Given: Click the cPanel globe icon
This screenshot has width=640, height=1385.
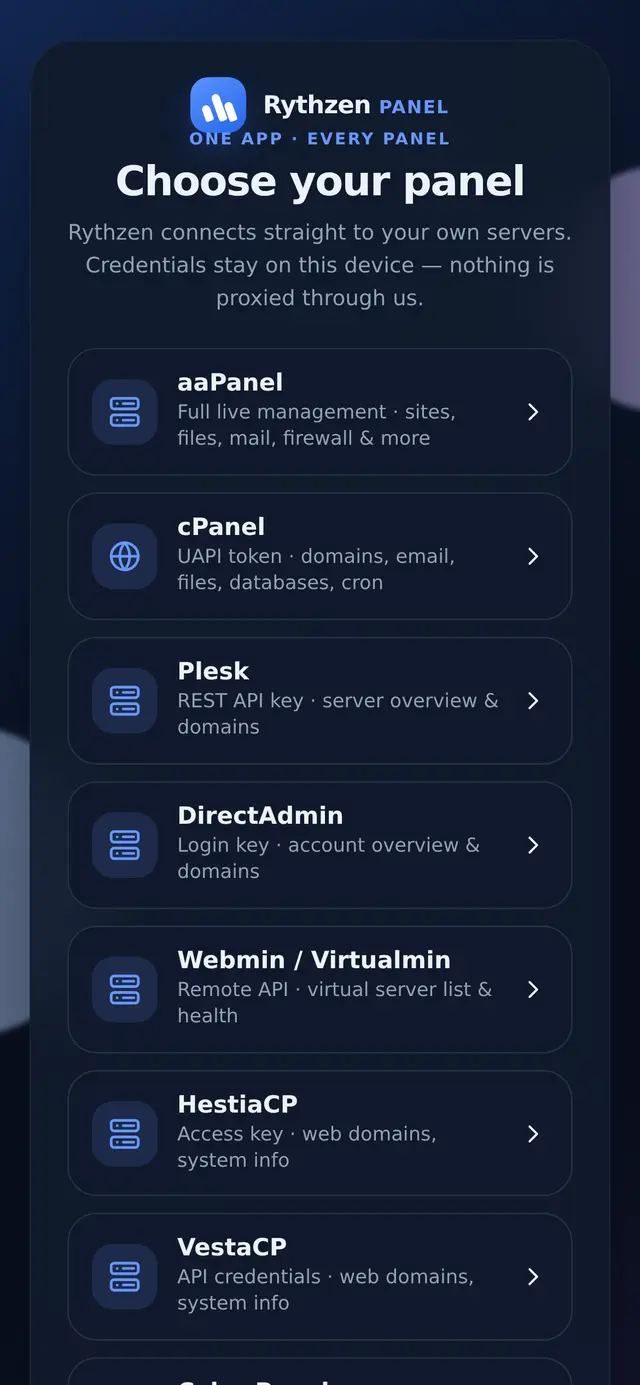Looking at the screenshot, I should coord(125,556).
